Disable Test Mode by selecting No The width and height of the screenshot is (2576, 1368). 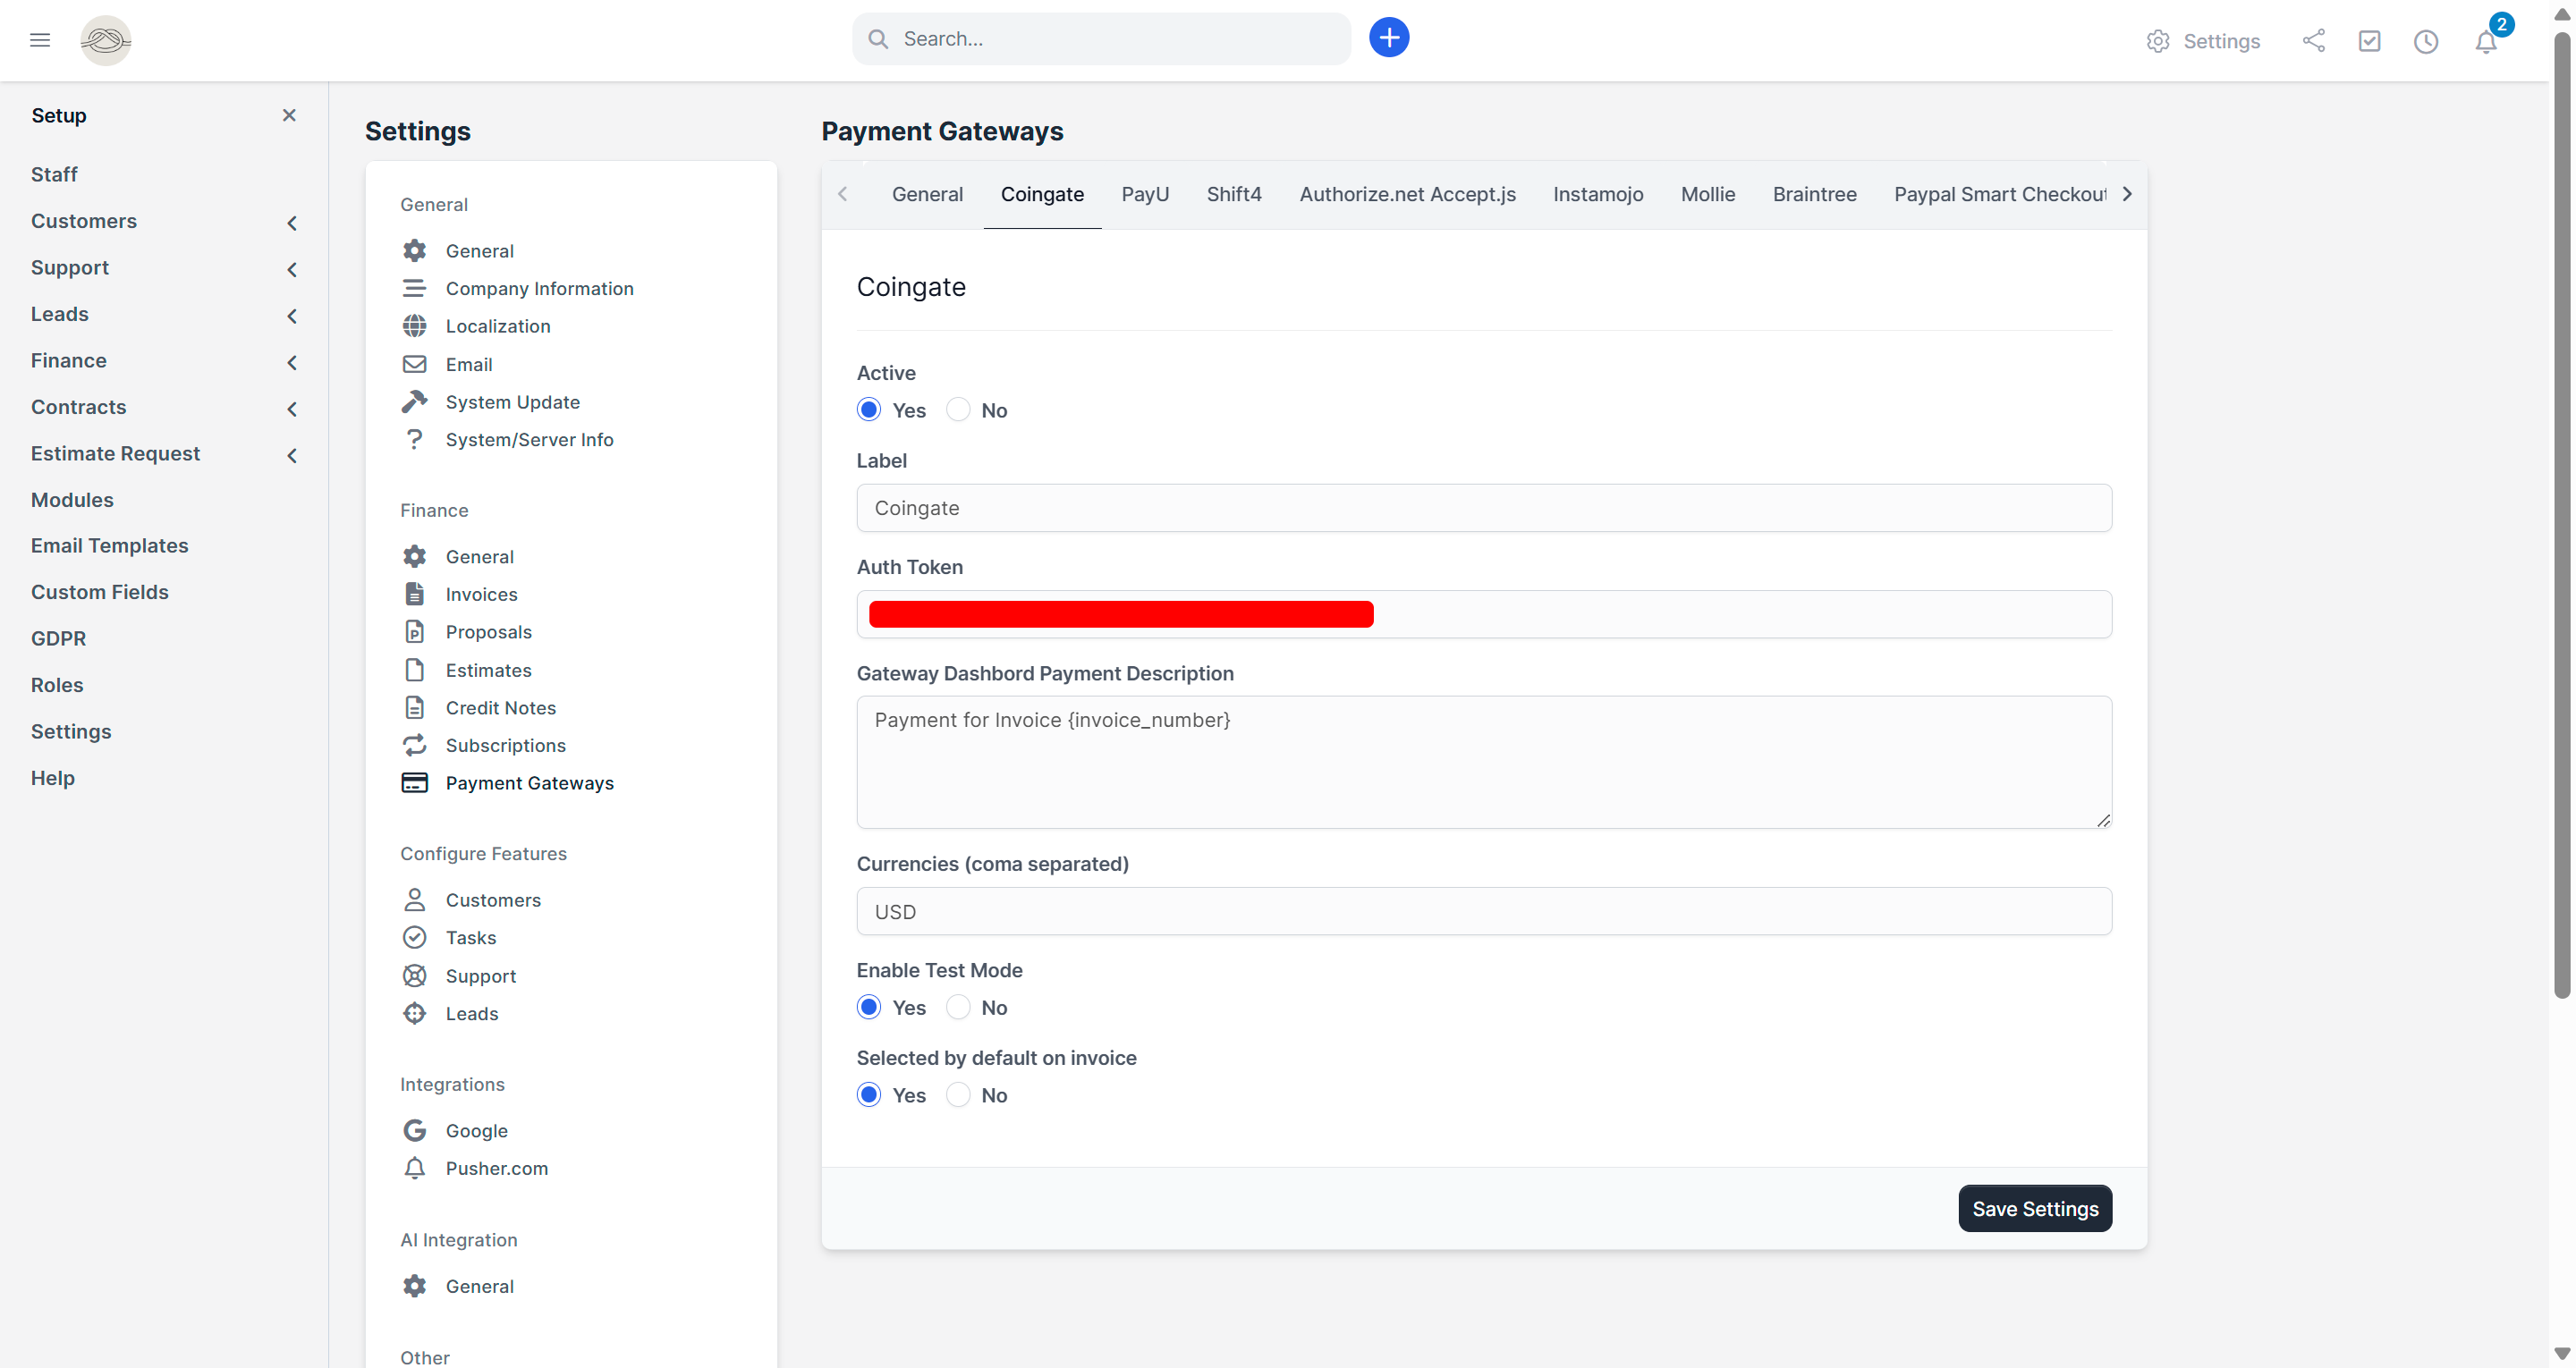tap(957, 1007)
